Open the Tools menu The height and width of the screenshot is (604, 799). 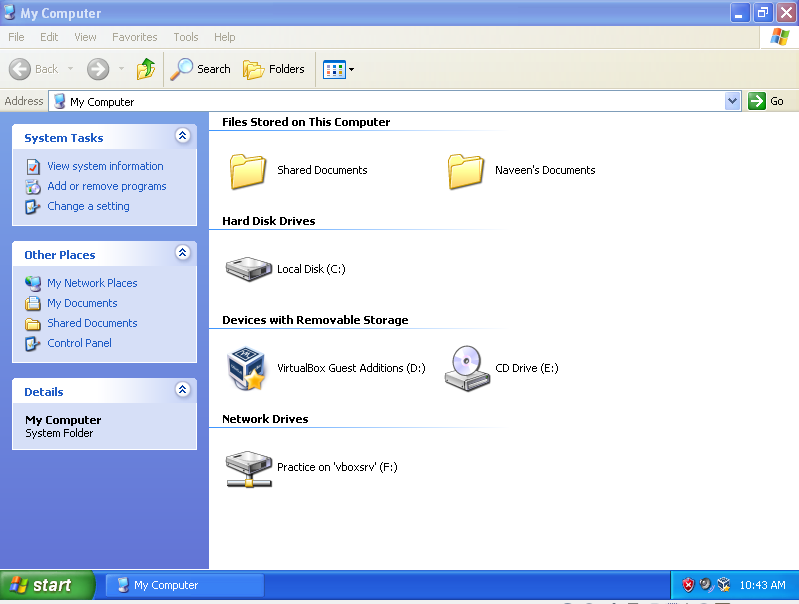coord(185,37)
